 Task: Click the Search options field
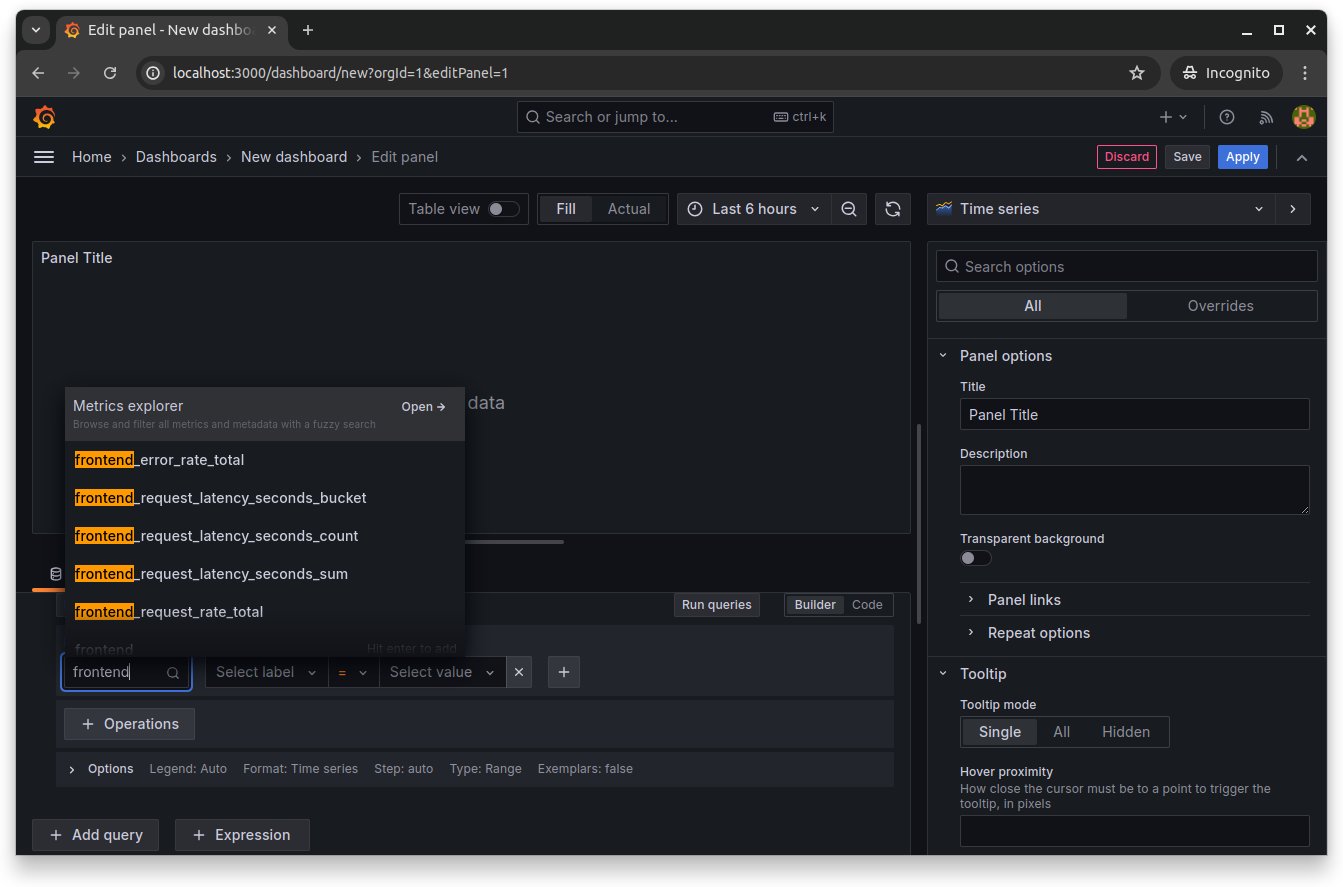(1127, 267)
